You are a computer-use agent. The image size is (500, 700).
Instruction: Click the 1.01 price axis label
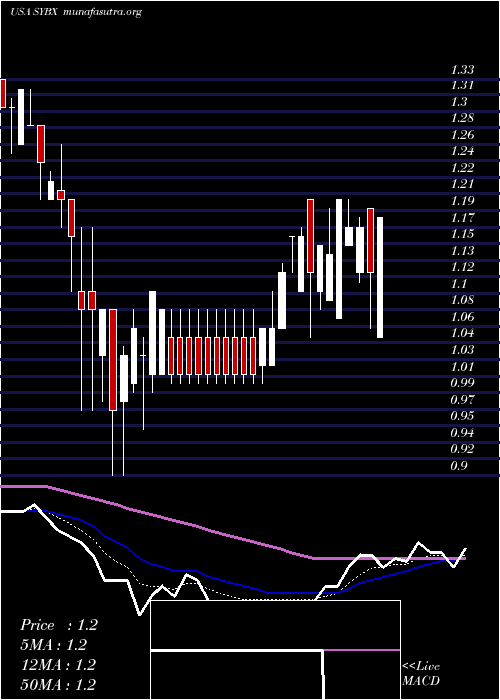[462, 366]
